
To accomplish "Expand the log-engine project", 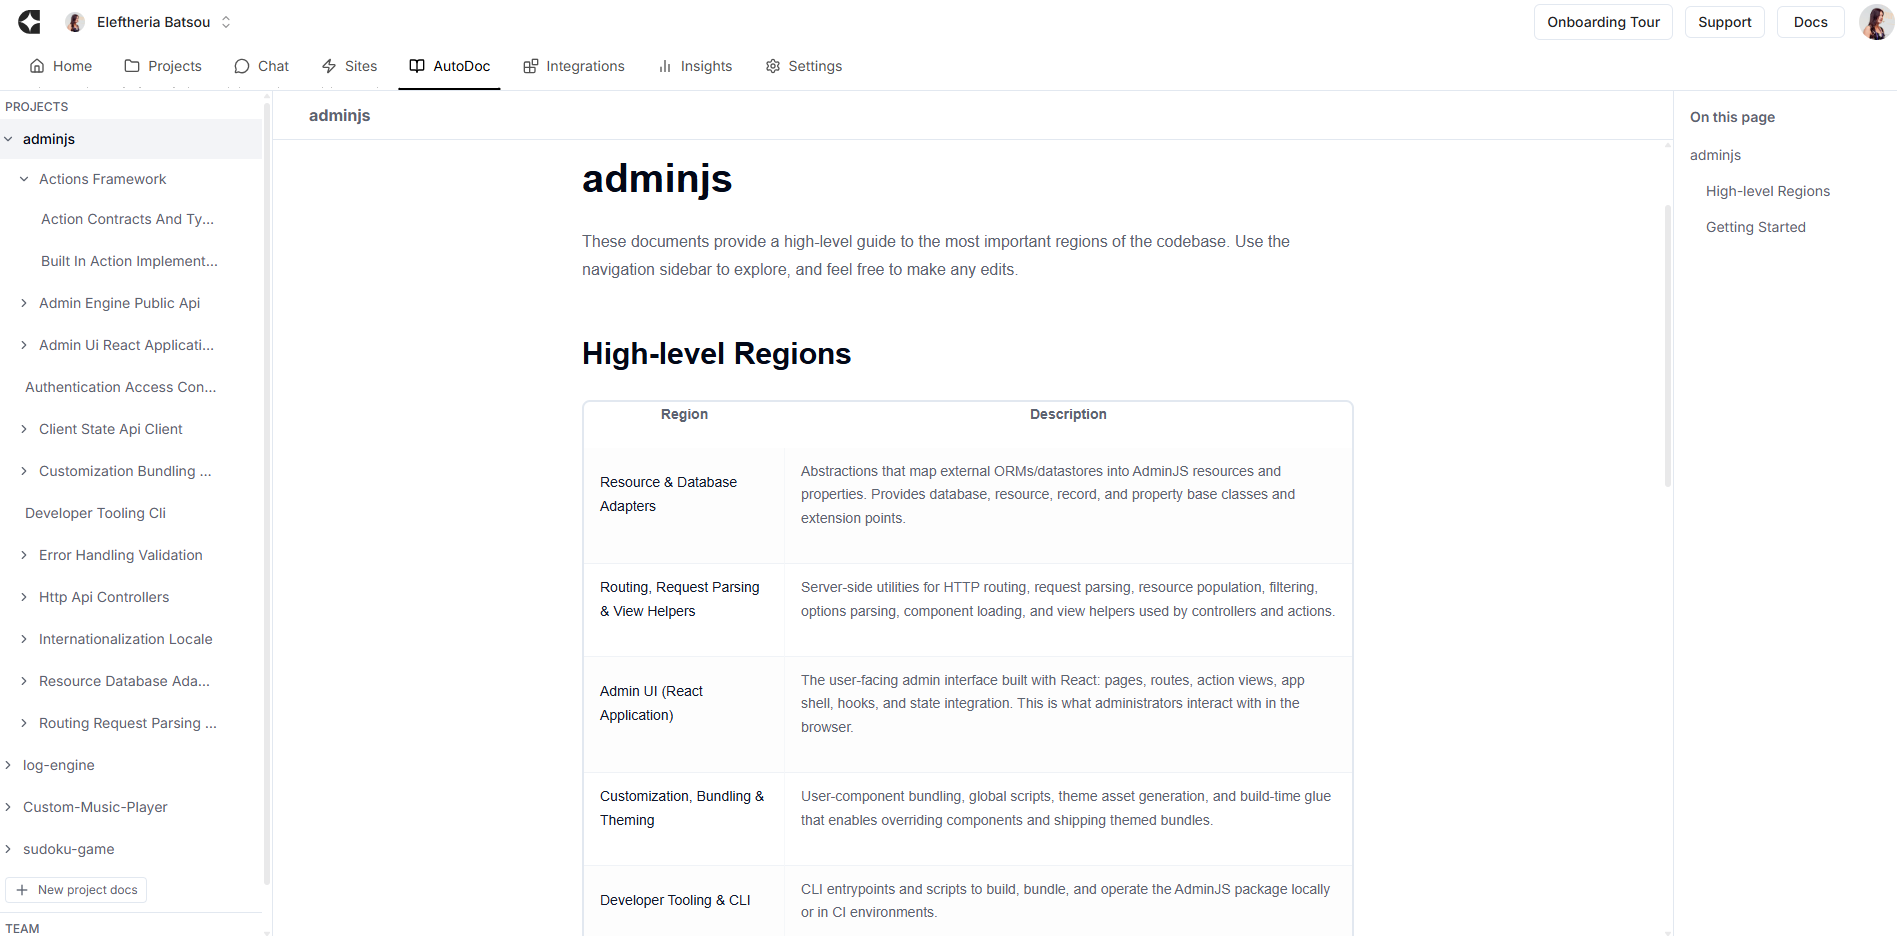I will pos(8,765).
